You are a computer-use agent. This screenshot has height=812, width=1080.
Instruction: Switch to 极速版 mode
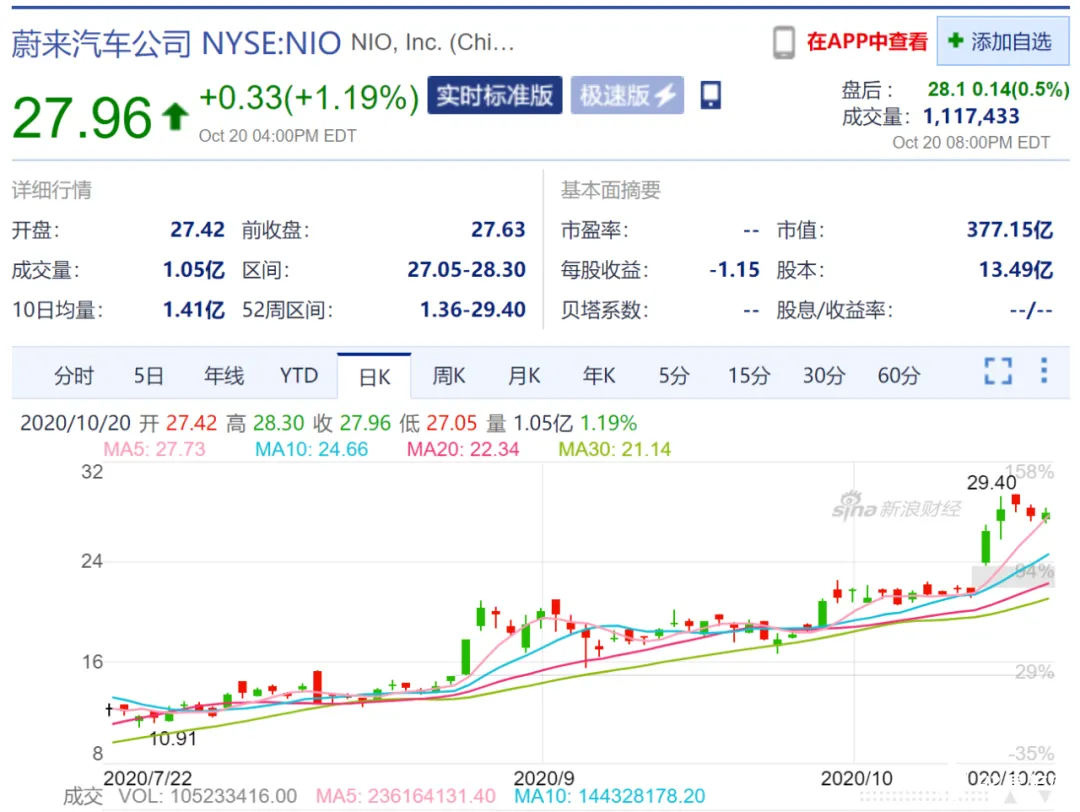click(x=627, y=95)
